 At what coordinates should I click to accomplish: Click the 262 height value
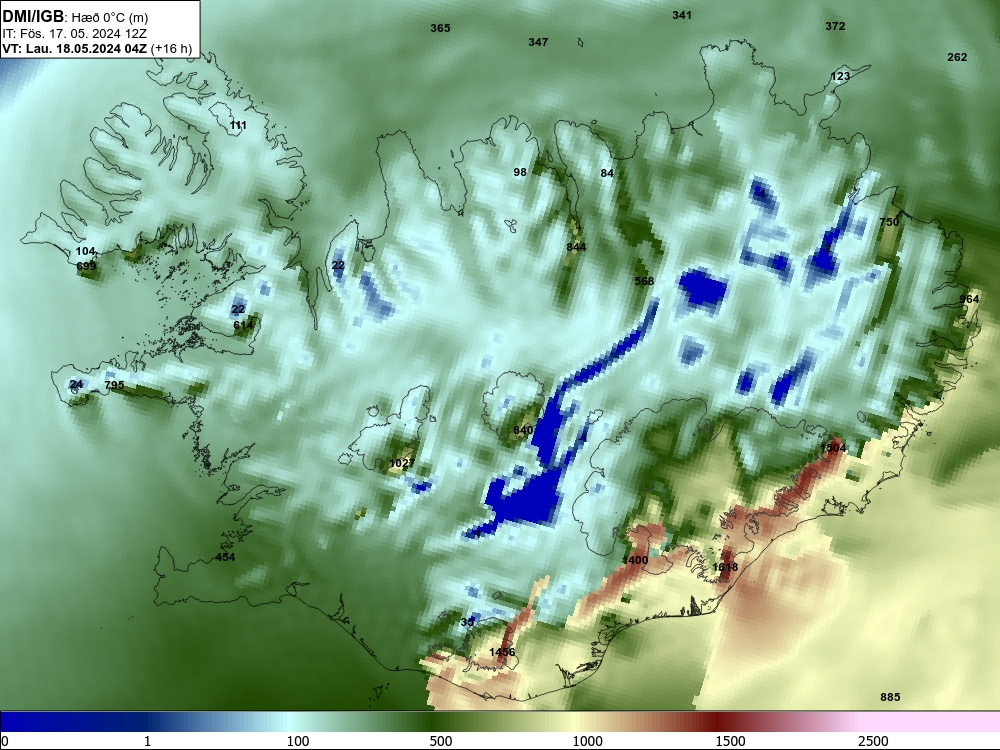957,57
